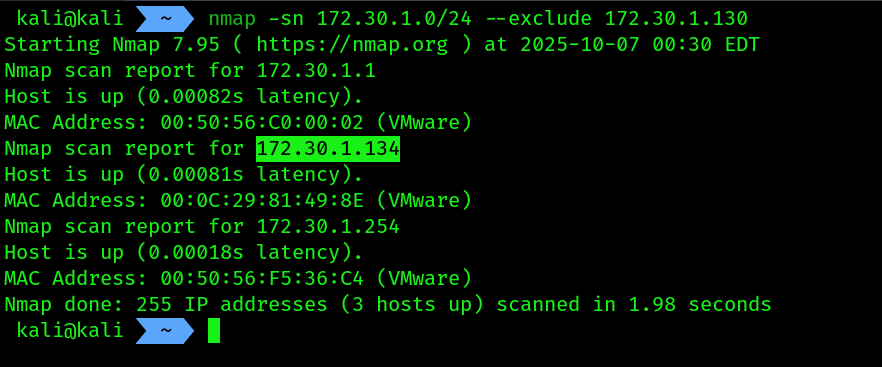The width and height of the screenshot is (882, 367).
Task: Click MAC address 00:0C:29:81:49:8E
Action: pyautogui.click(x=262, y=200)
